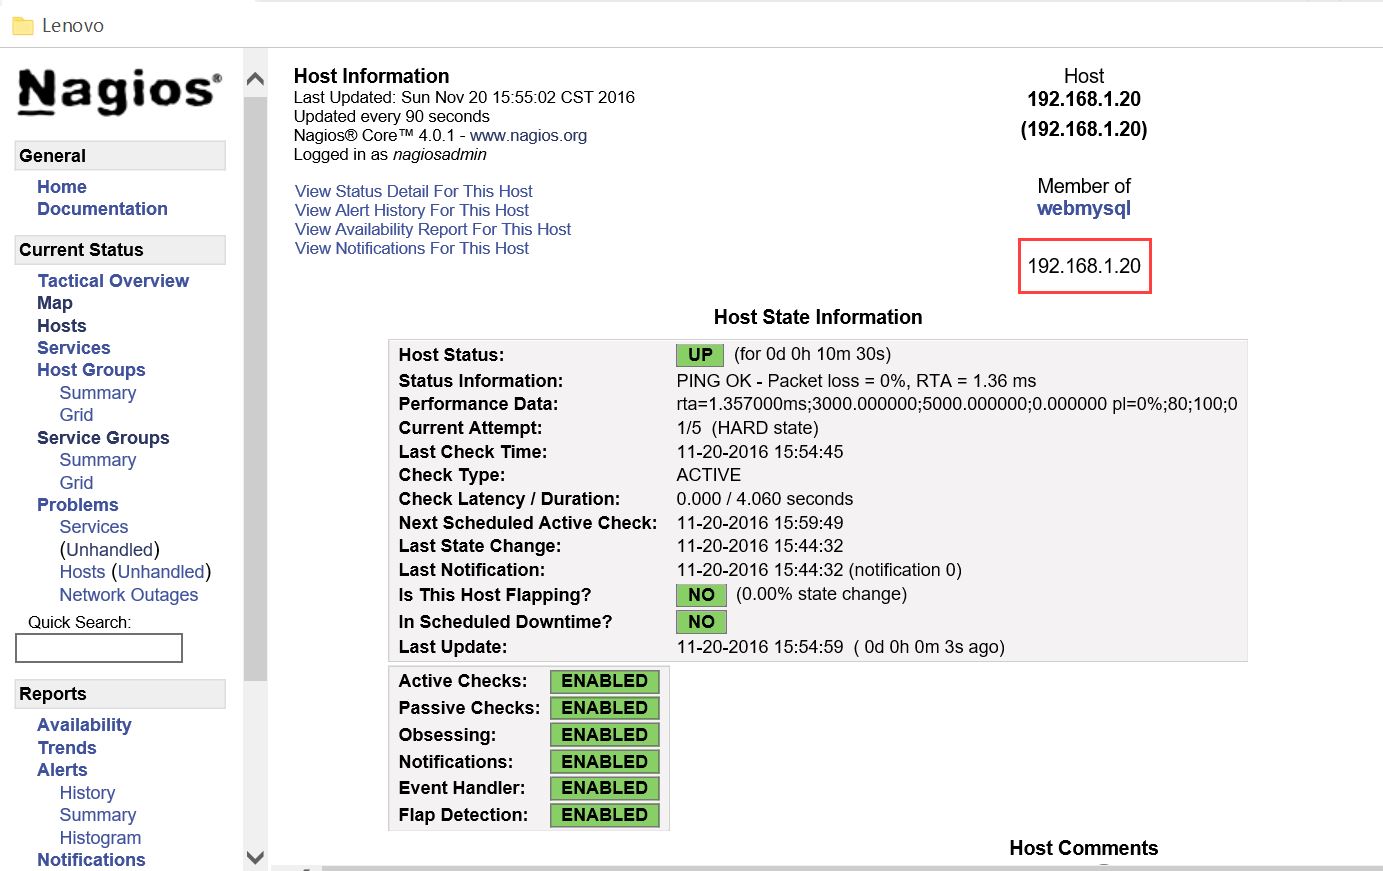
Task: Open the Hosts status page
Action: 62,326
